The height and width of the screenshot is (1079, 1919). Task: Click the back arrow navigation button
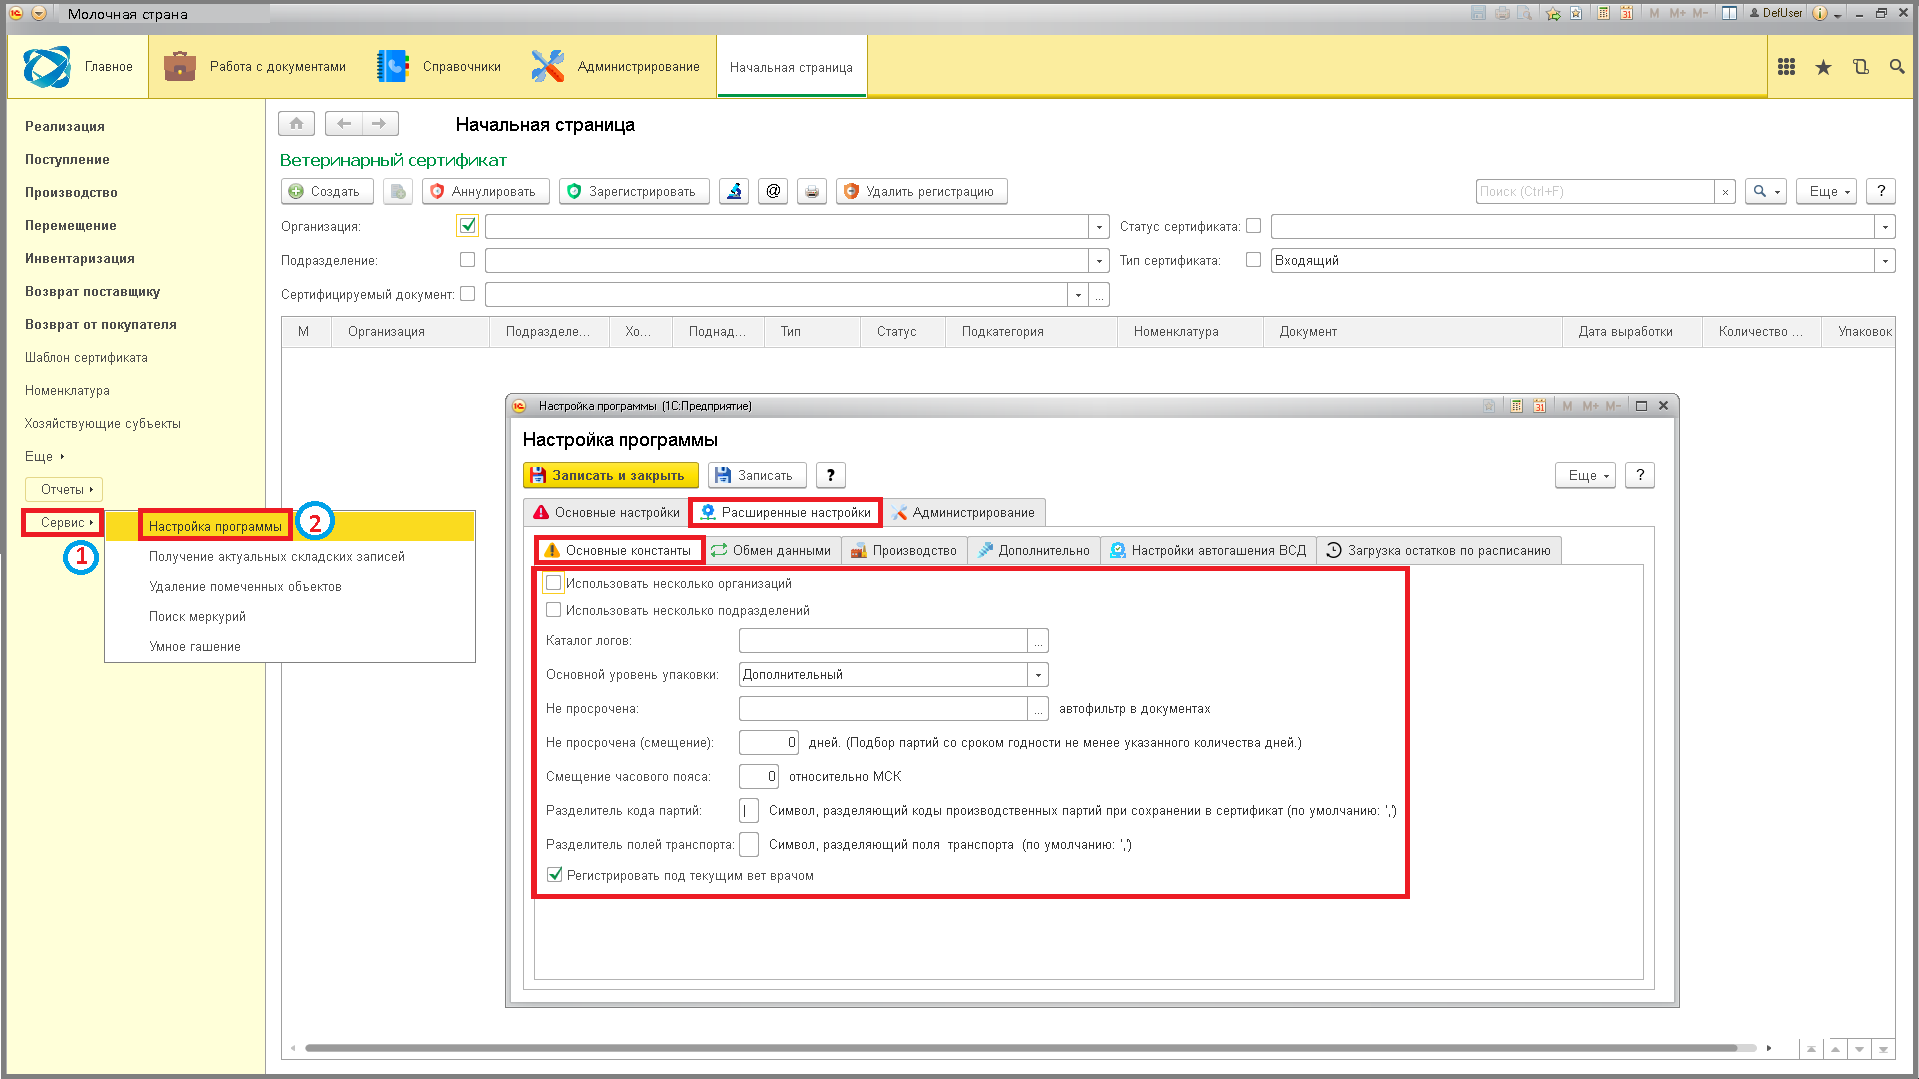click(x=344, y=124)
